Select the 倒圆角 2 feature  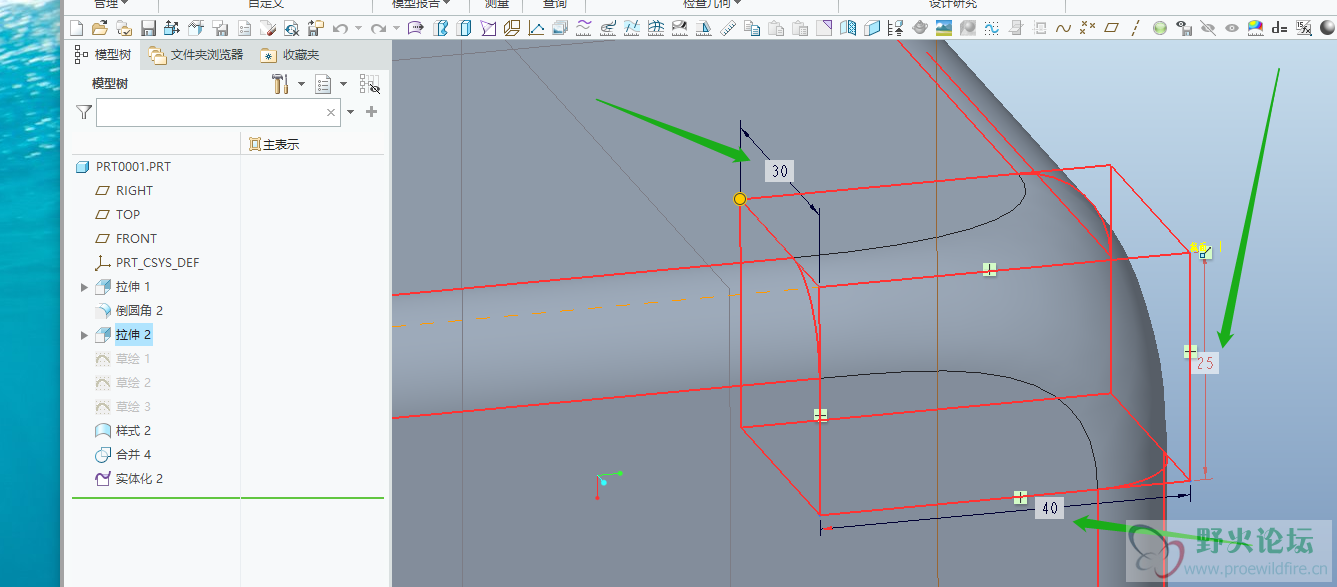pyautogui.click(x=129, y=310)
